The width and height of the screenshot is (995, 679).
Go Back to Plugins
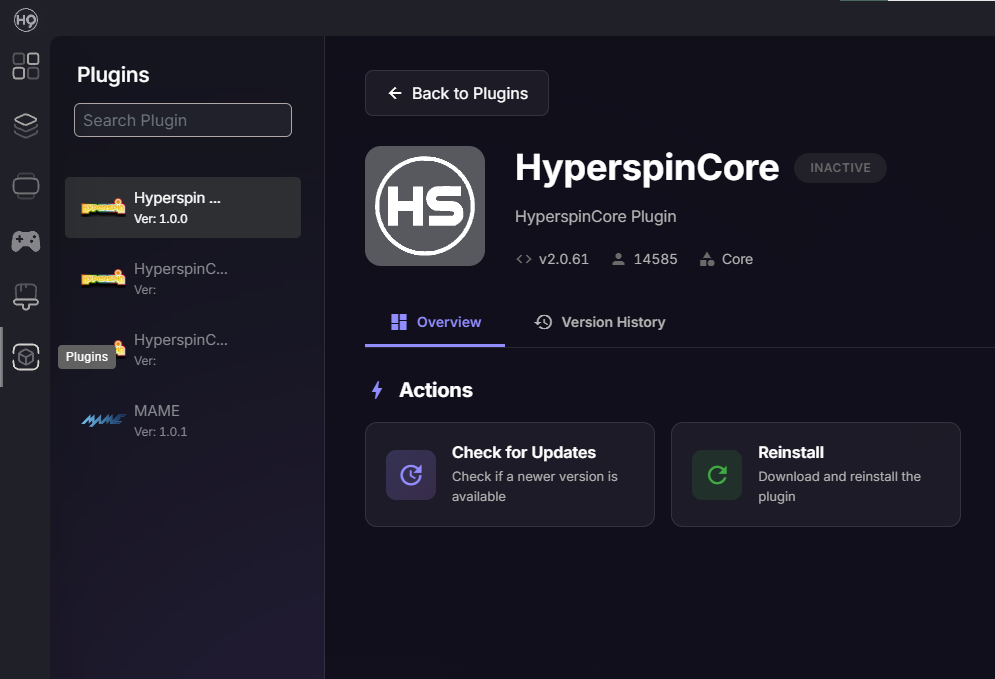pyautogui.click(x=457, y=93)
